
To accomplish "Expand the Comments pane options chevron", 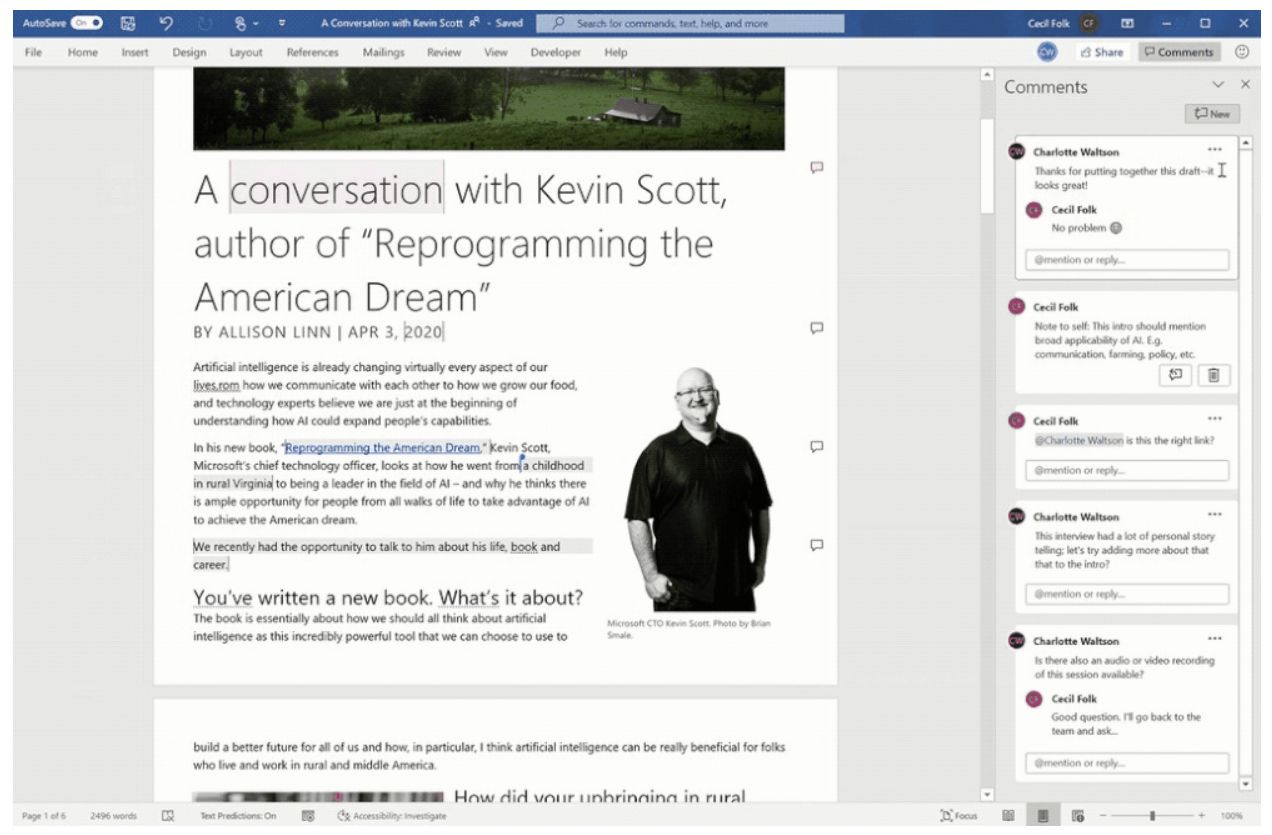I will (1218, 86).
